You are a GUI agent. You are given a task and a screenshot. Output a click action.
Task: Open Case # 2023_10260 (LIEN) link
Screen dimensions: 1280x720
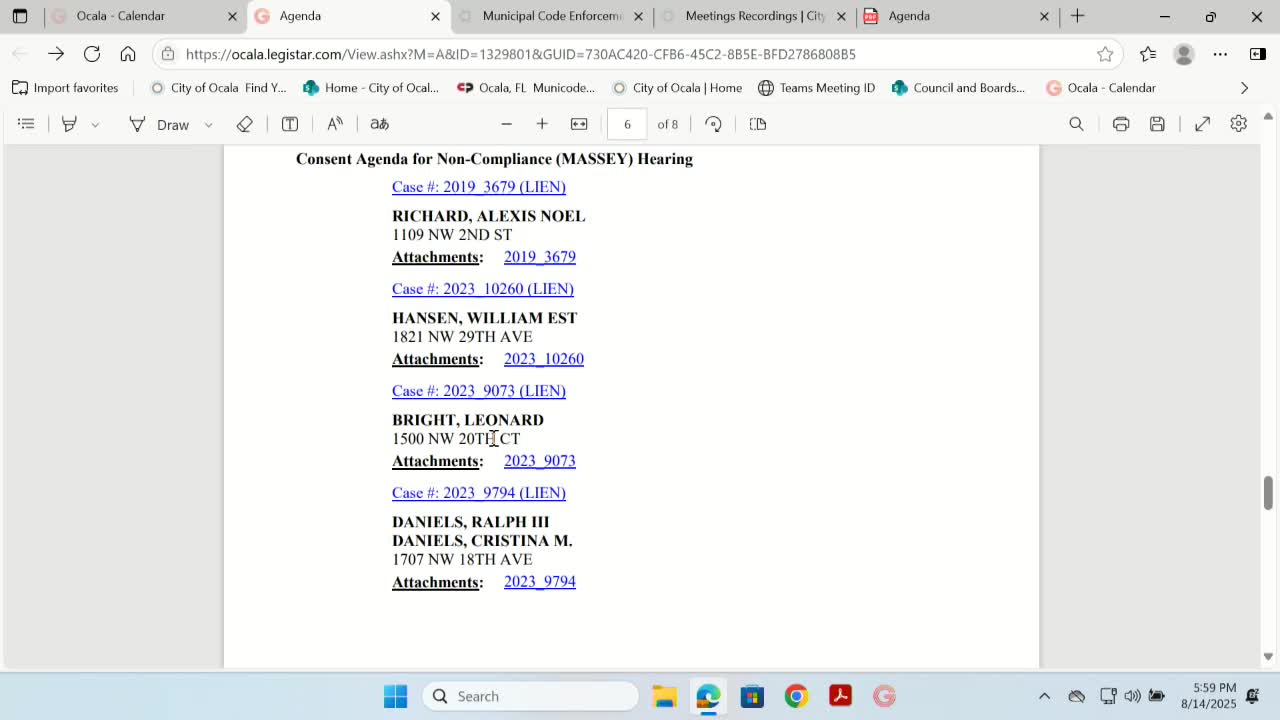coord(483,289)
